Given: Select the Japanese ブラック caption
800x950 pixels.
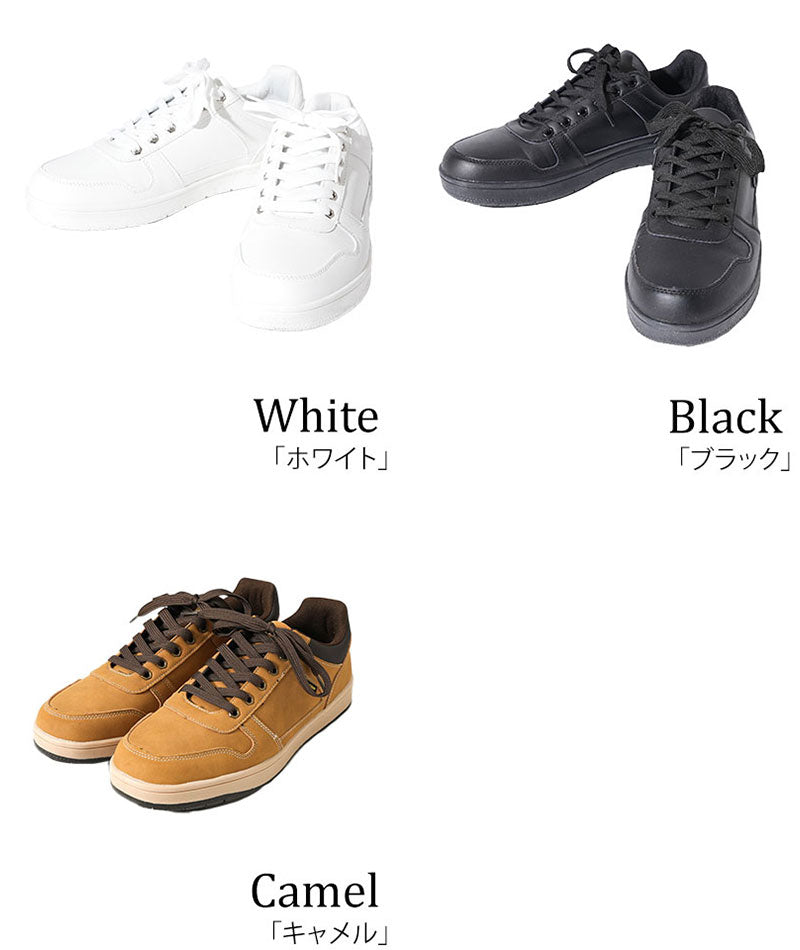Looking at the screenshot, I should click(734, 459).
